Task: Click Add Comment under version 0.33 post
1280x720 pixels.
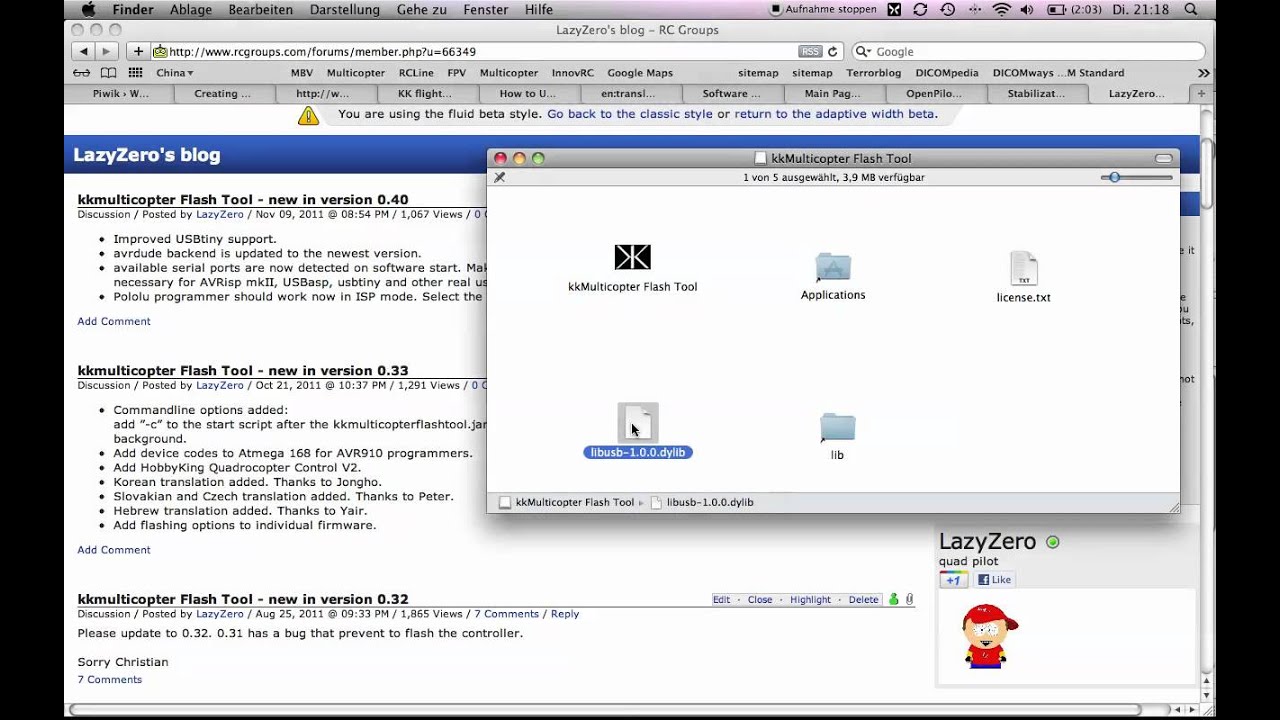Action: tap(114, 550)
